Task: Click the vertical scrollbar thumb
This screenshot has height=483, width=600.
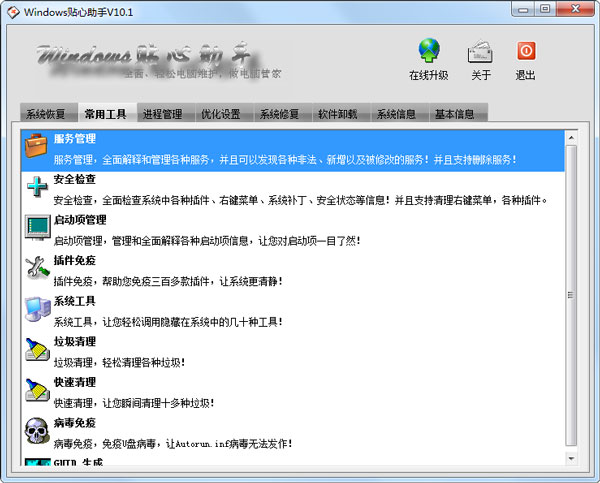Action: pyautogui.click(x=571, y=295)
